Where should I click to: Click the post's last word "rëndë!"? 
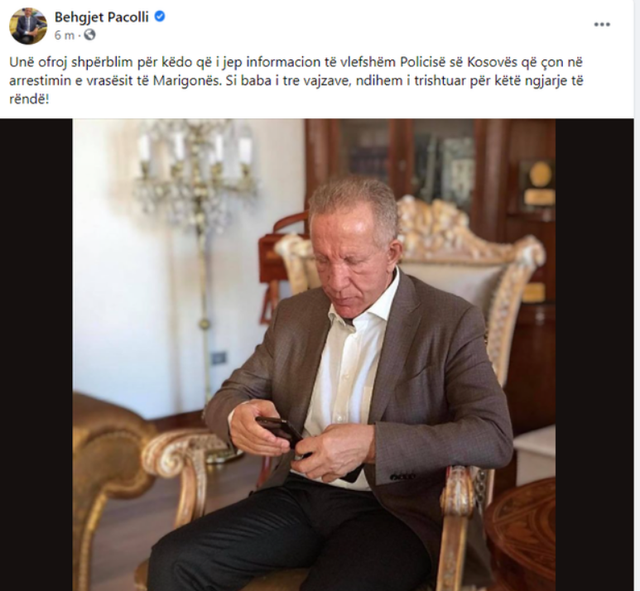pos(29,99)
